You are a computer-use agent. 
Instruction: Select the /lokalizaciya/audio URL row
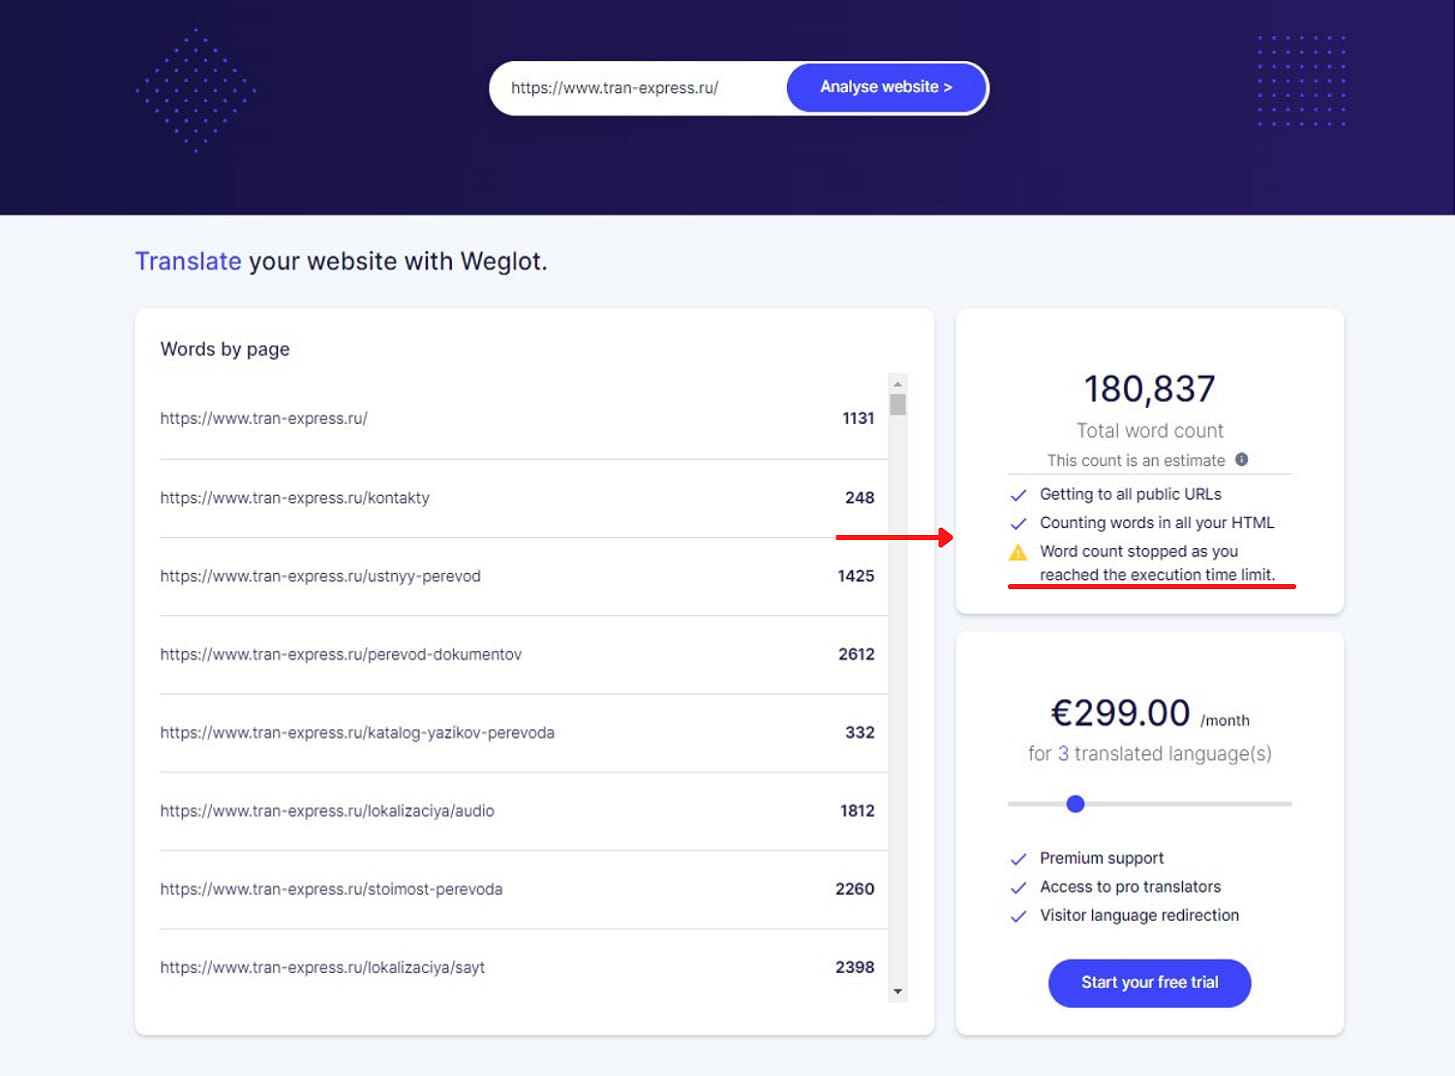click(523, 811)
